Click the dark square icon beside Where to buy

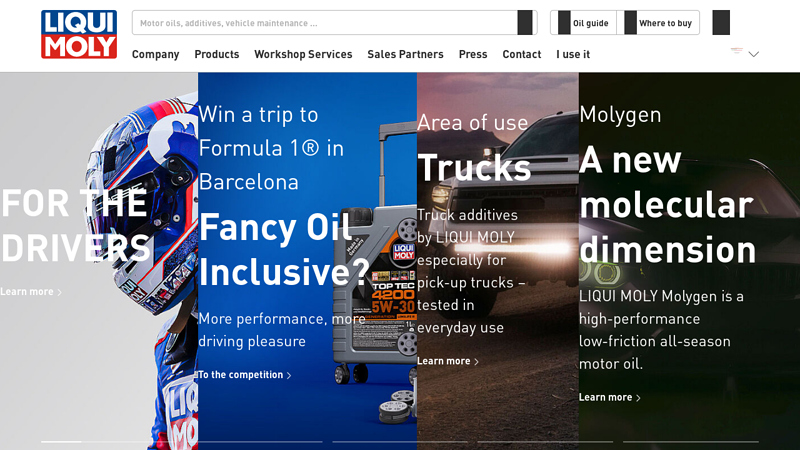coord(721,22)
